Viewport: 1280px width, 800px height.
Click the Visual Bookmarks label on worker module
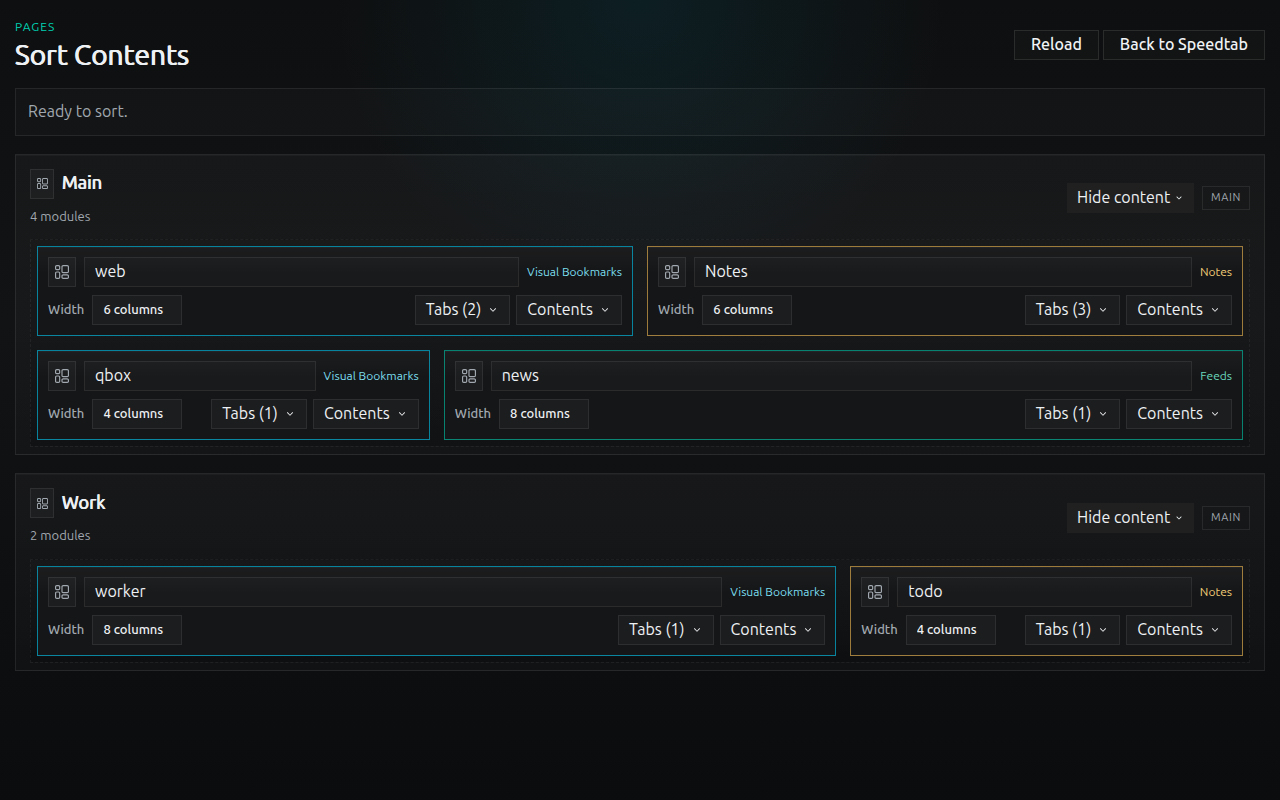click(x=777, y=592)
